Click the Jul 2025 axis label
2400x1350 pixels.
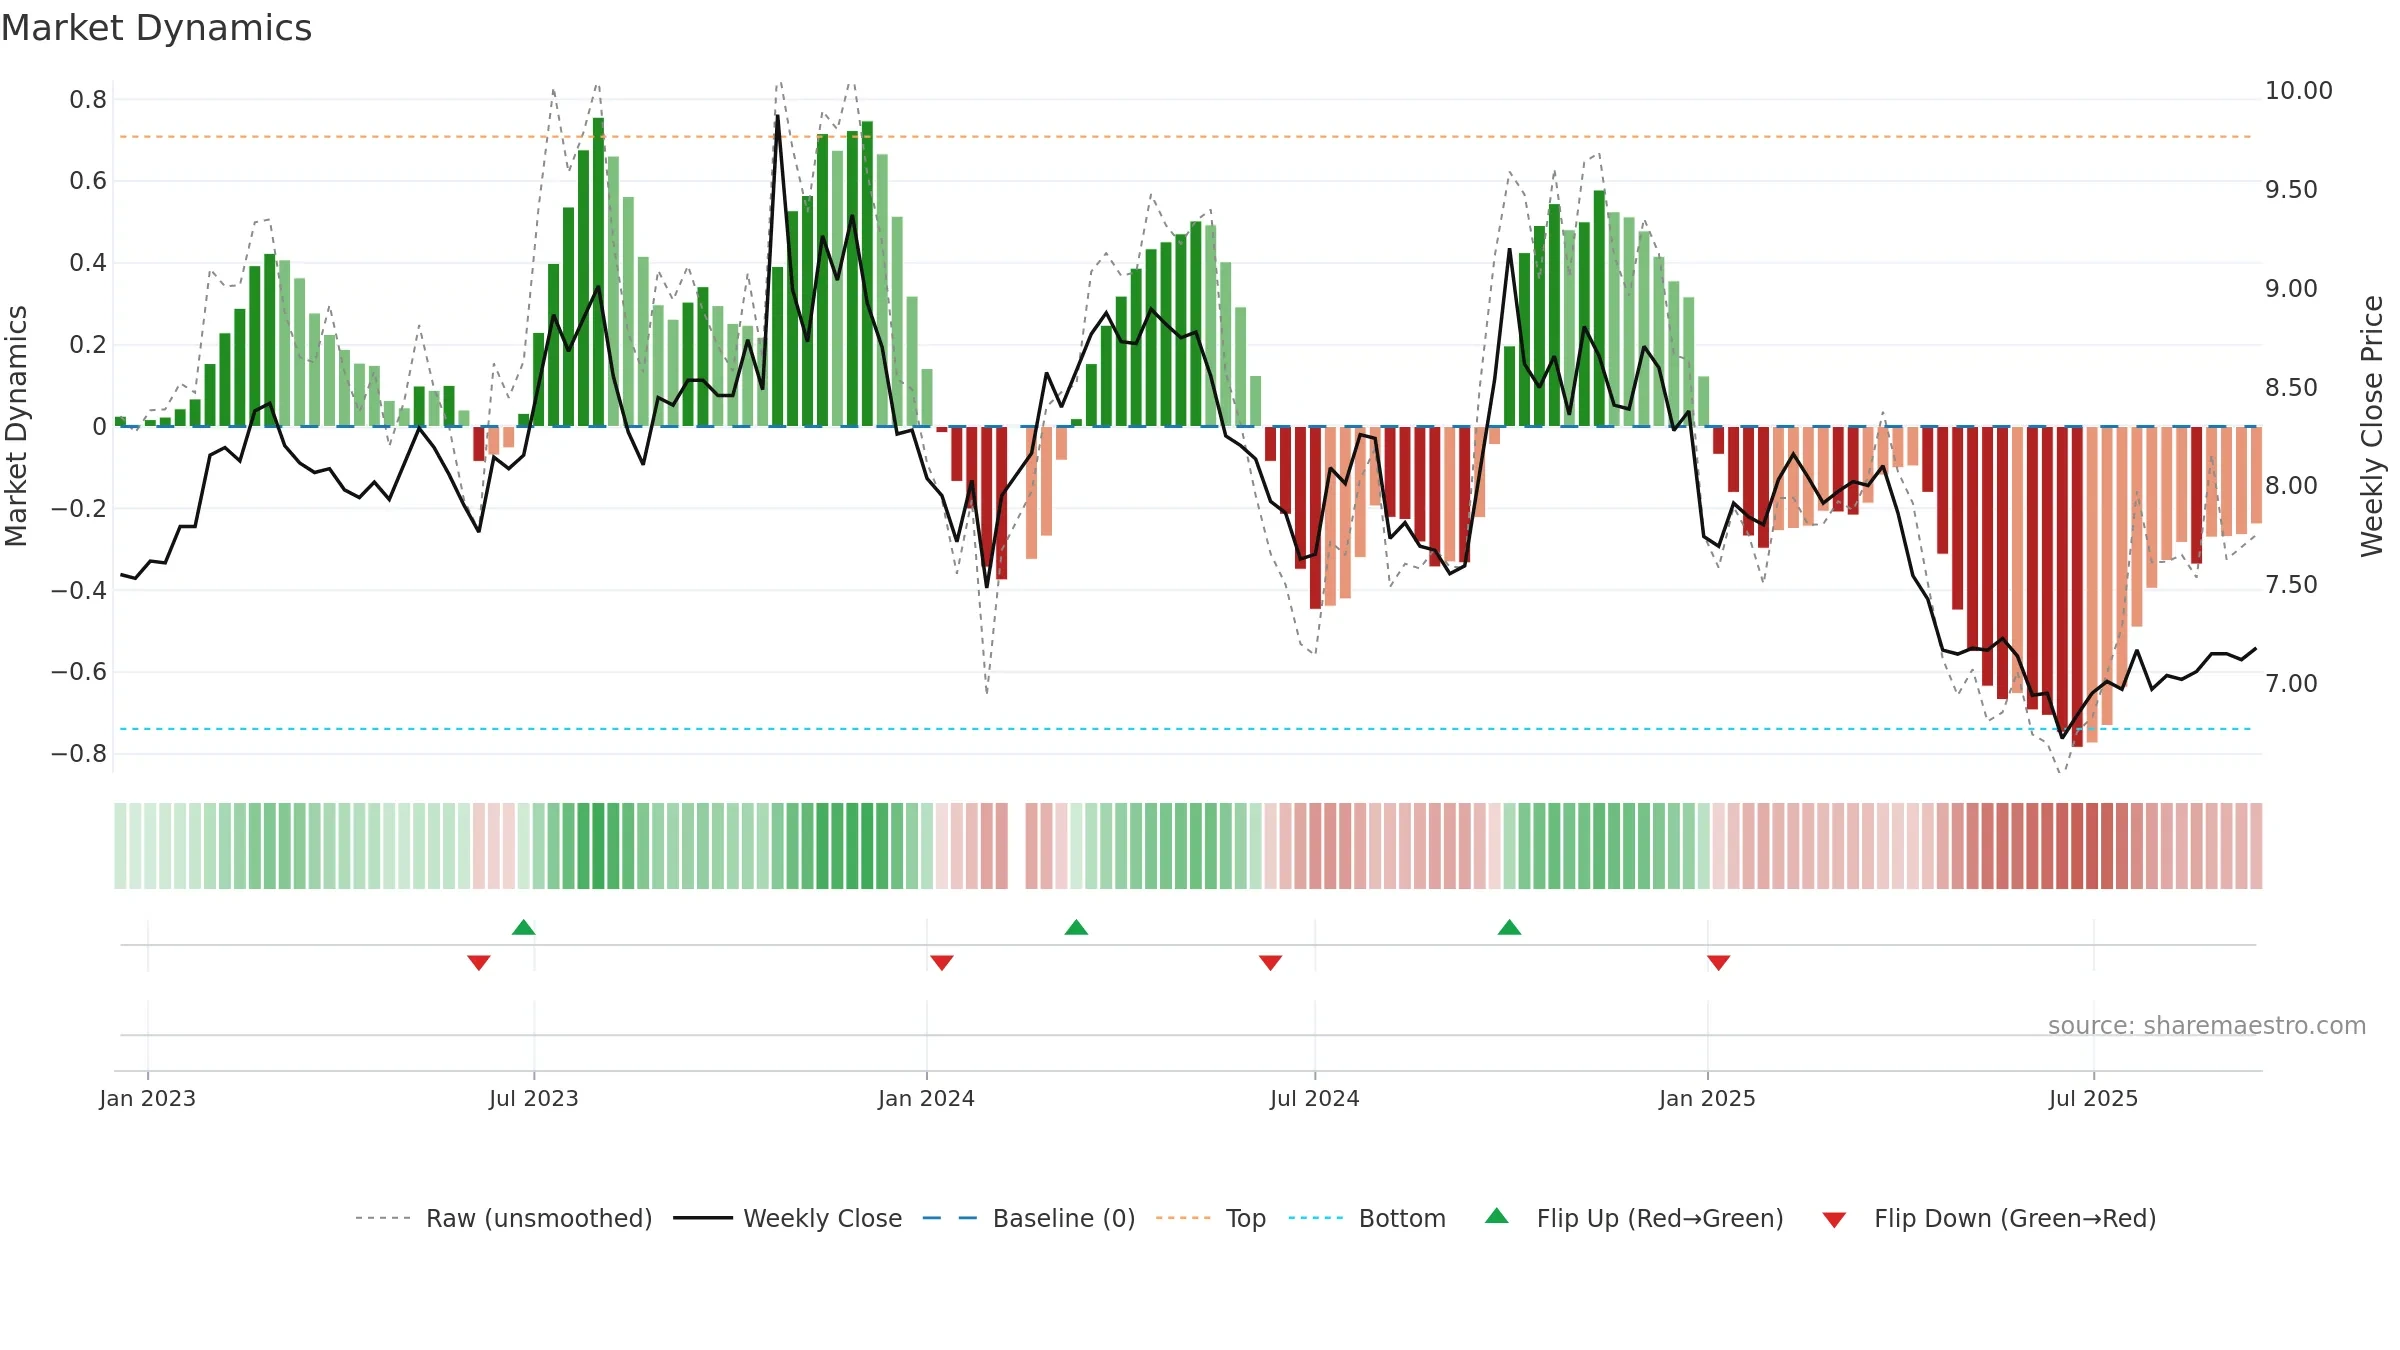[2094, 1098]
